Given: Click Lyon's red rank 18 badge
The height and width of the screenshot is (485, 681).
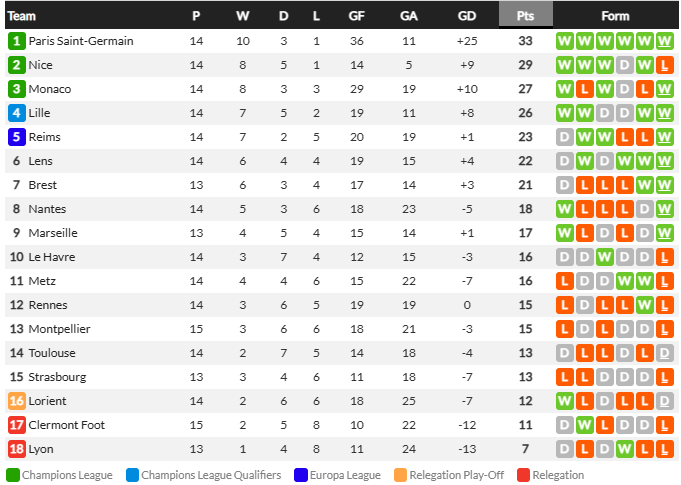Looking at the screenshot, I should 17,449.
